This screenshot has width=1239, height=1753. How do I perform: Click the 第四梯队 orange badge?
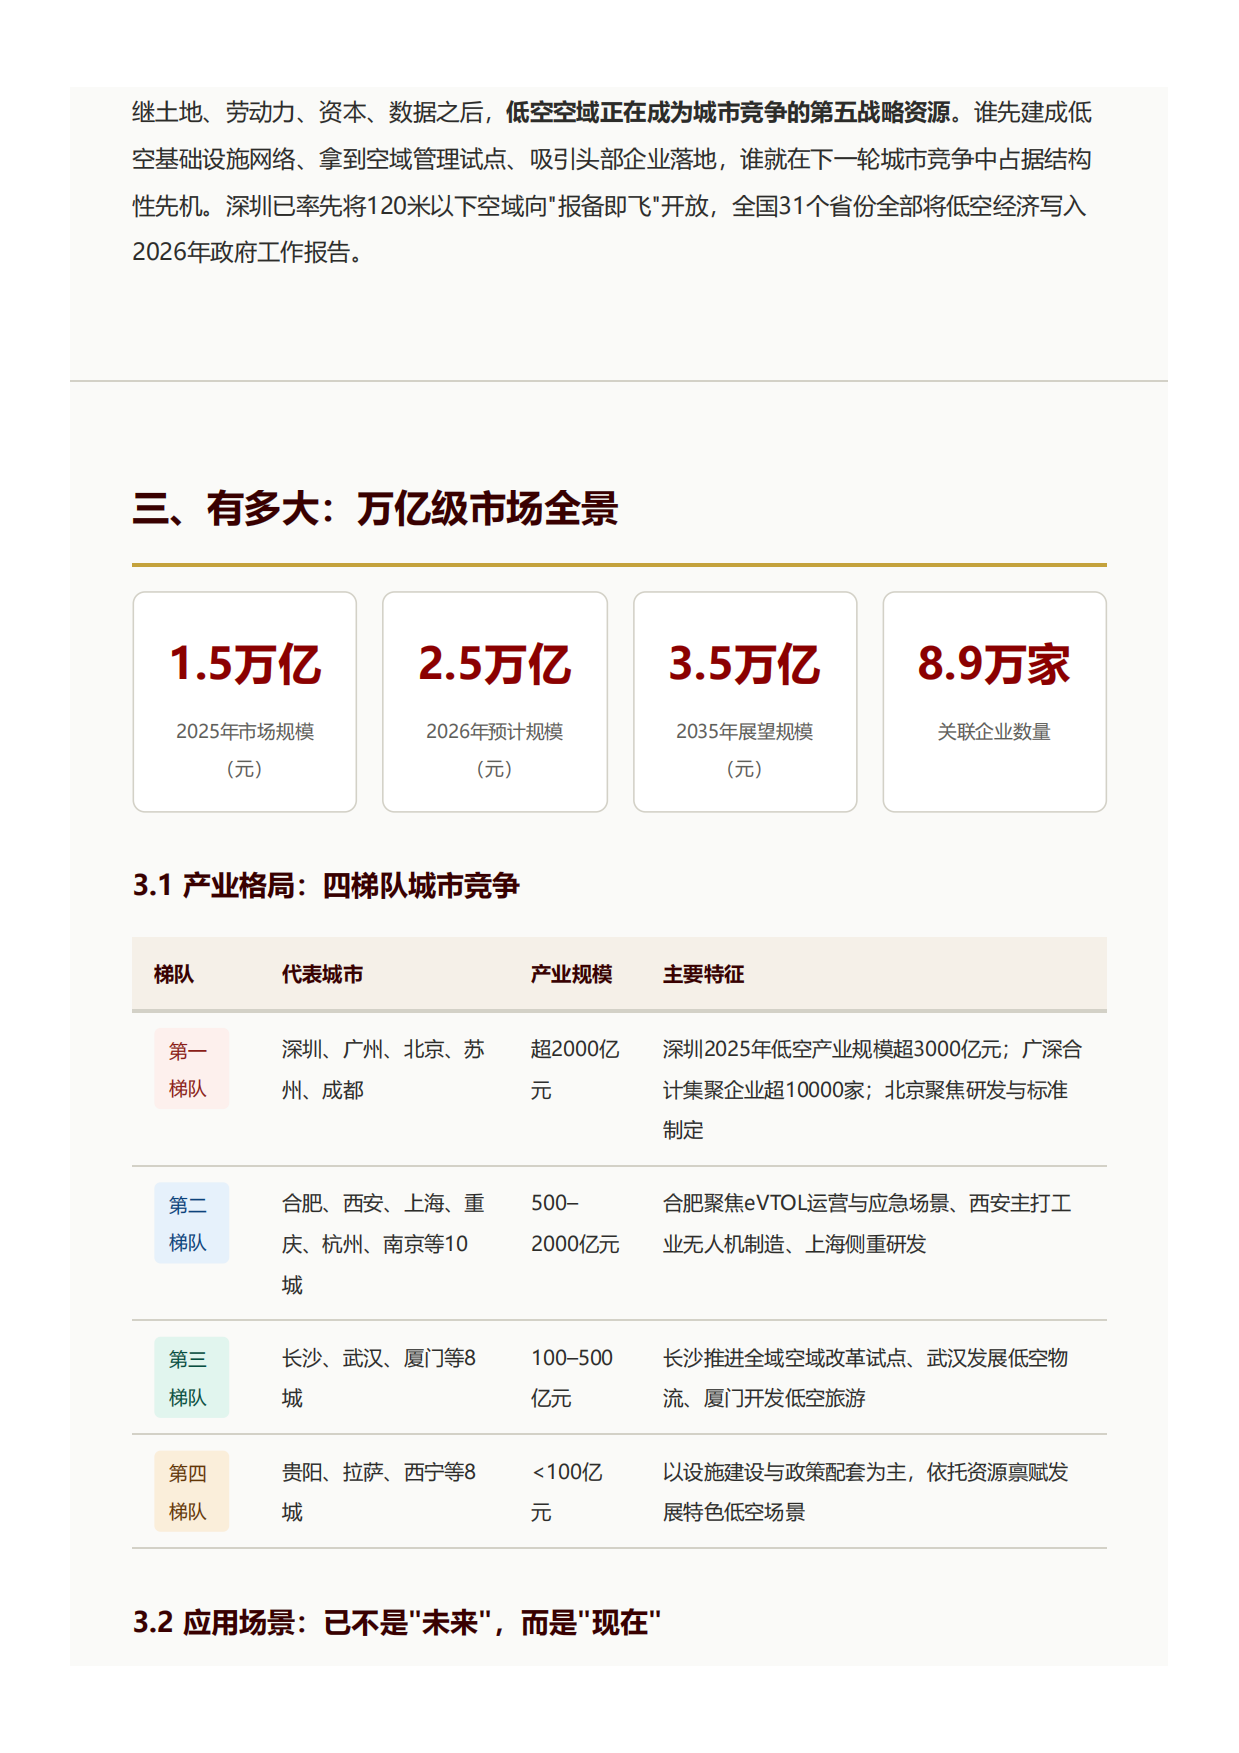coord(191,1491)
